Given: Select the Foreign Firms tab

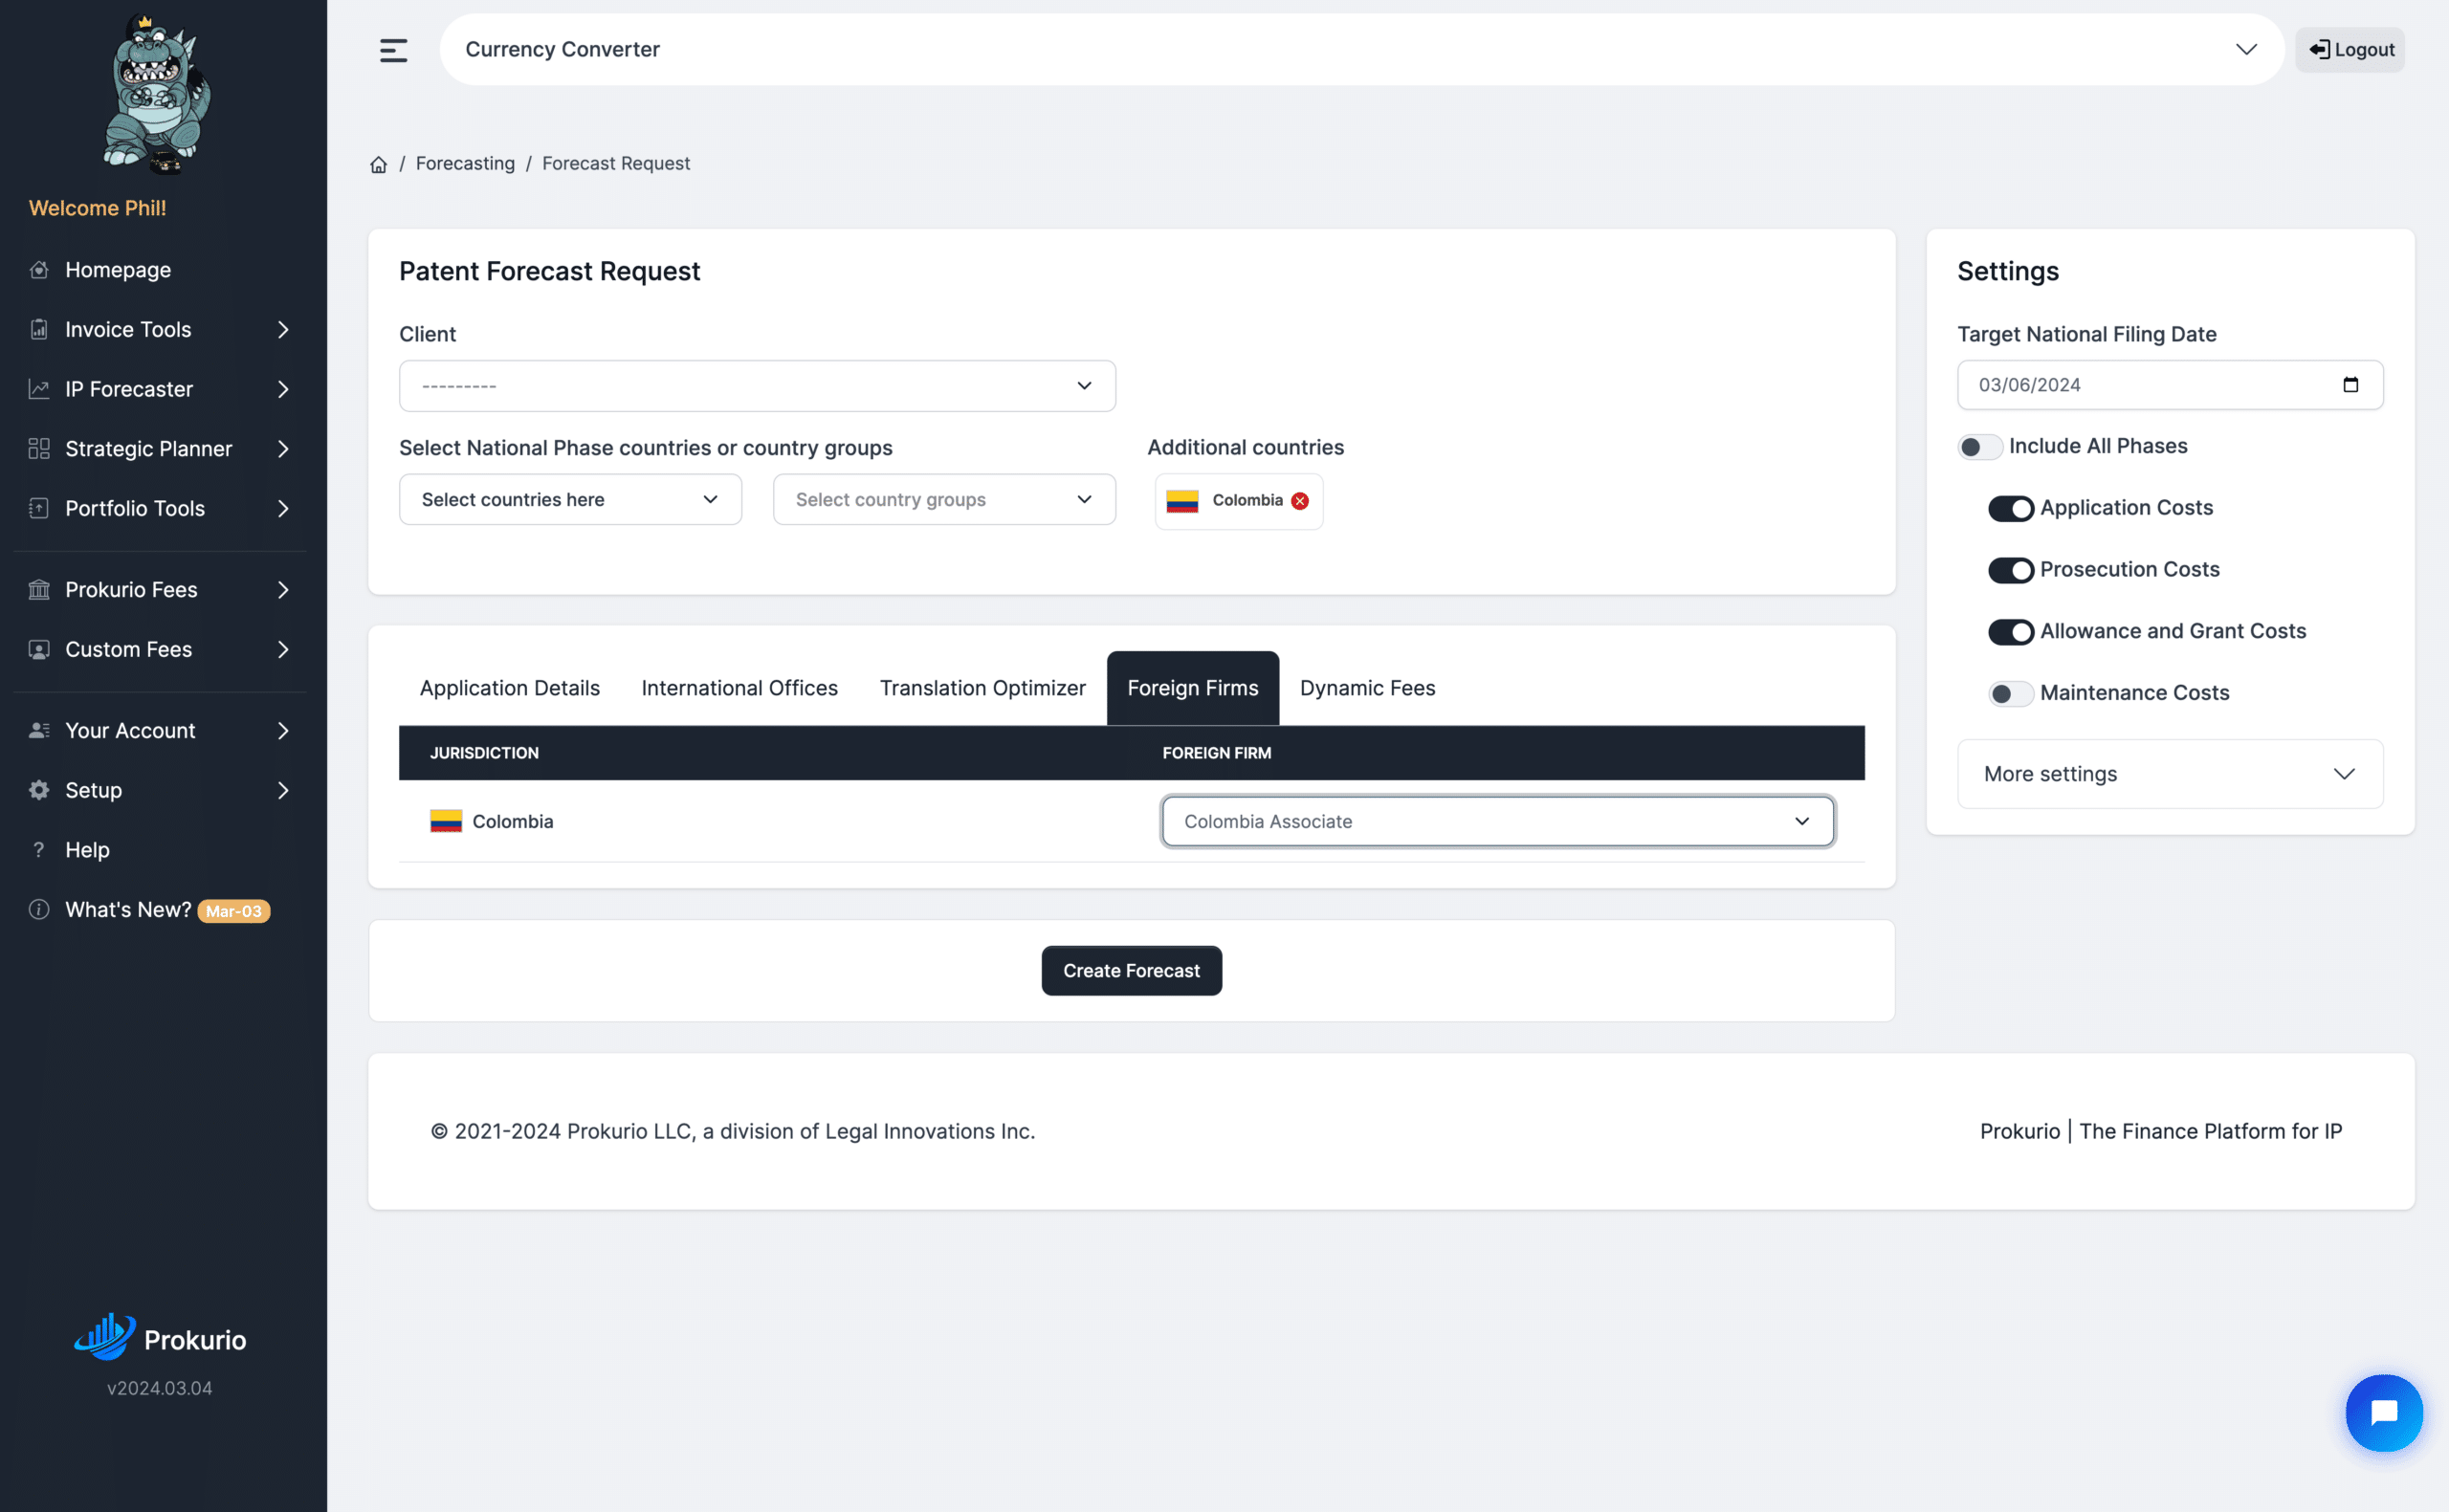Looking at the screenshot, I should [1192, 688].
